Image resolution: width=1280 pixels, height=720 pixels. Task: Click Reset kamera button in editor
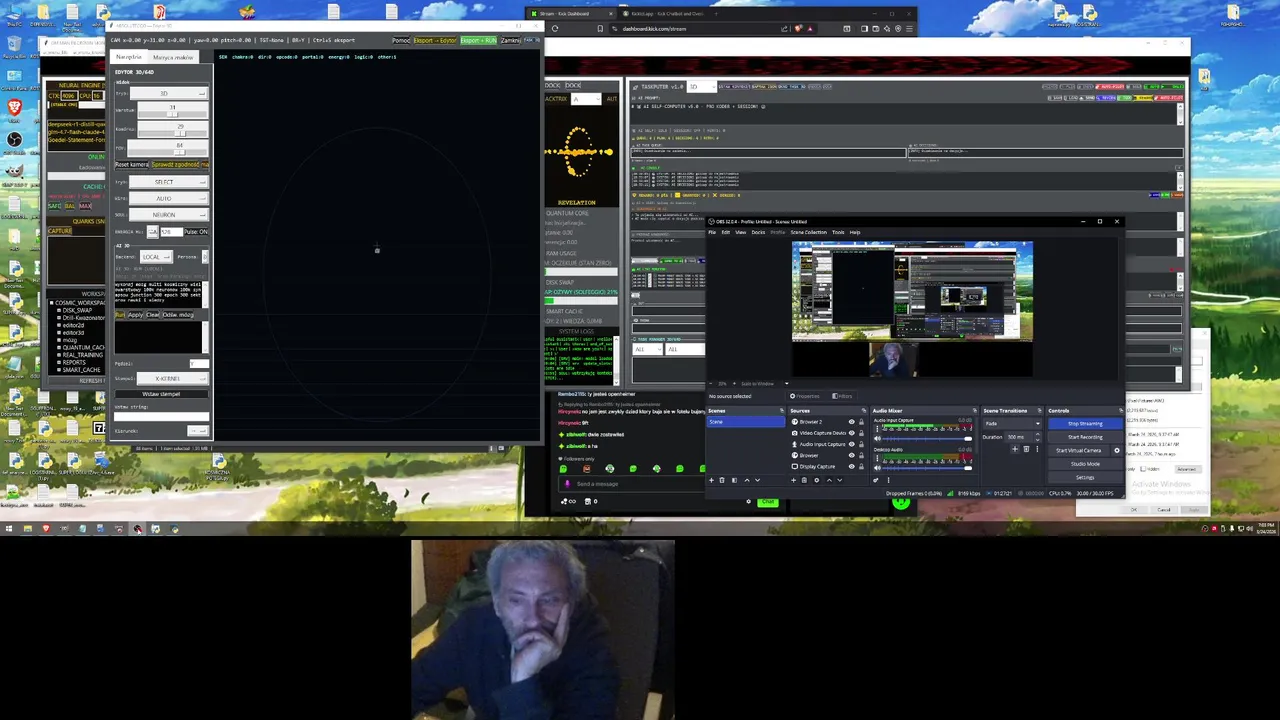click(132, 164)
